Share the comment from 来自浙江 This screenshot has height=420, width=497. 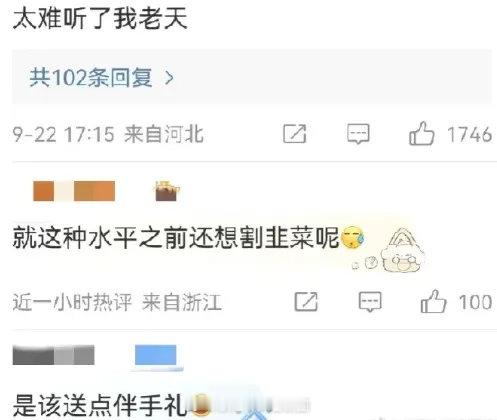point(306,302)
